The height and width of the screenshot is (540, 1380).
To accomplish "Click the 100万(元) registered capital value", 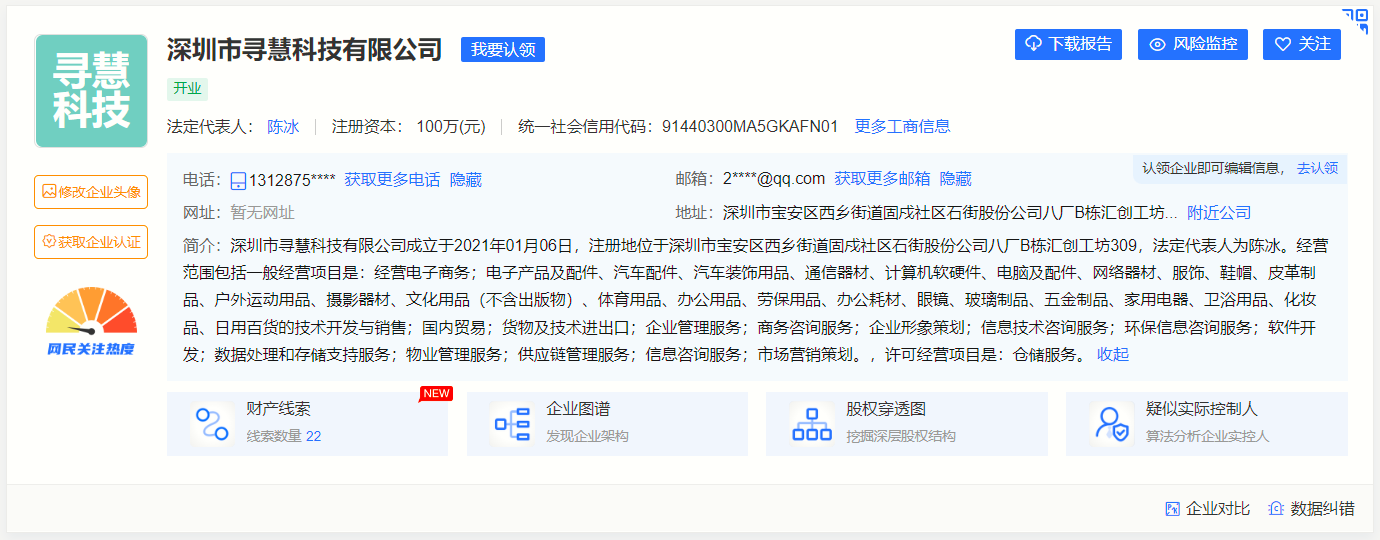I will tap(451, 126).
